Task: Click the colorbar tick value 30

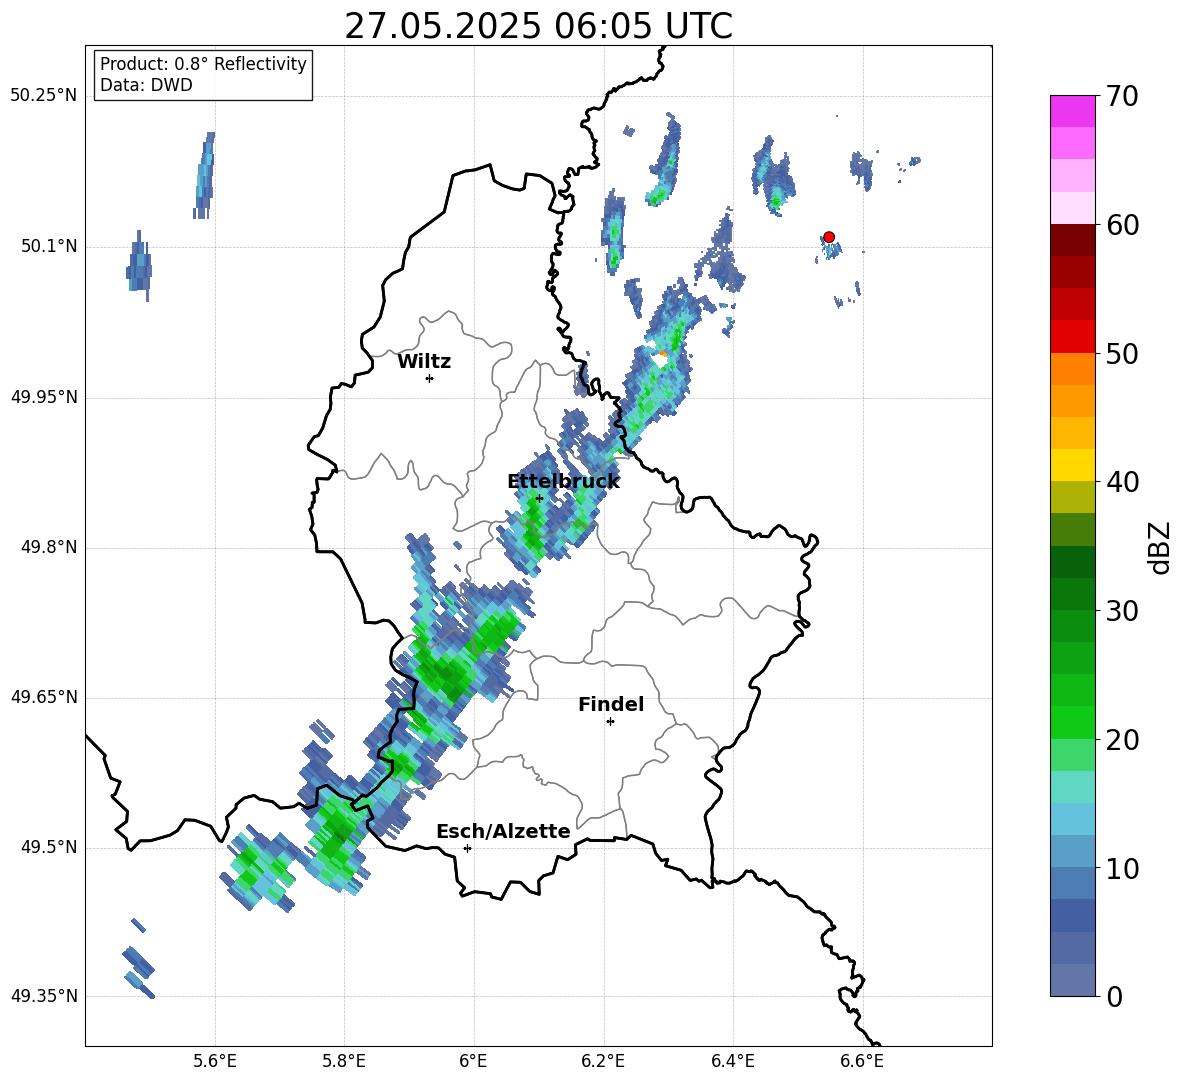Action: pyautogui.click(x=1122, y=611)
